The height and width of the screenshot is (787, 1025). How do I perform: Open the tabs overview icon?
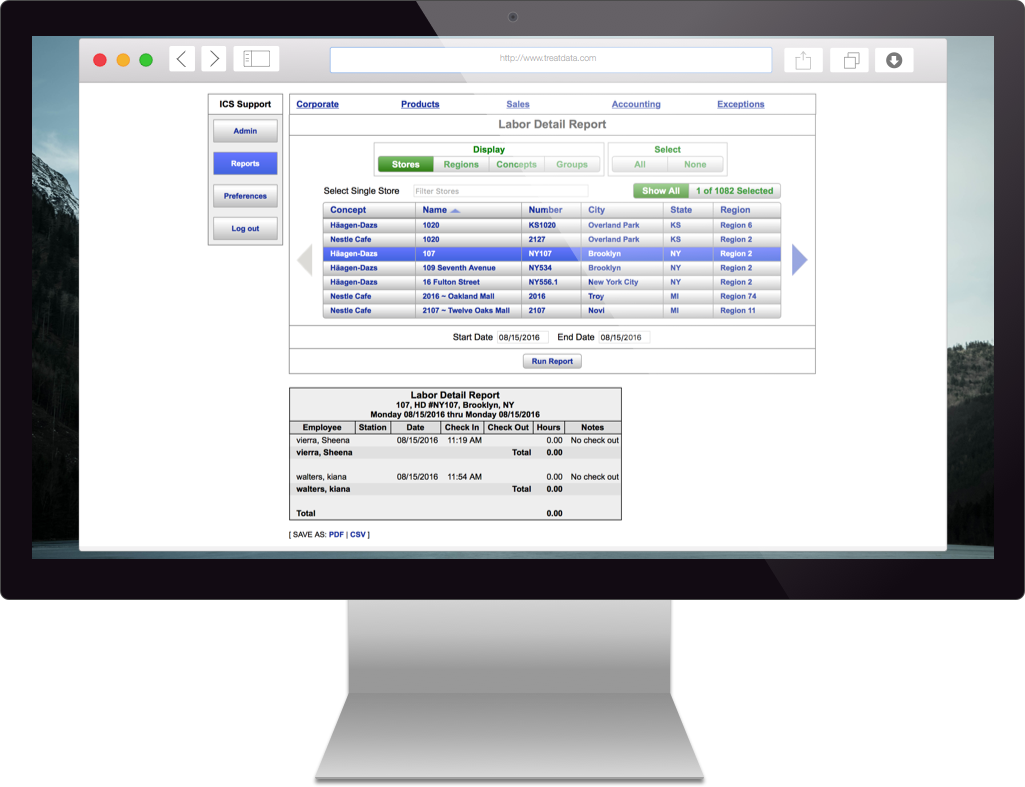851,60
